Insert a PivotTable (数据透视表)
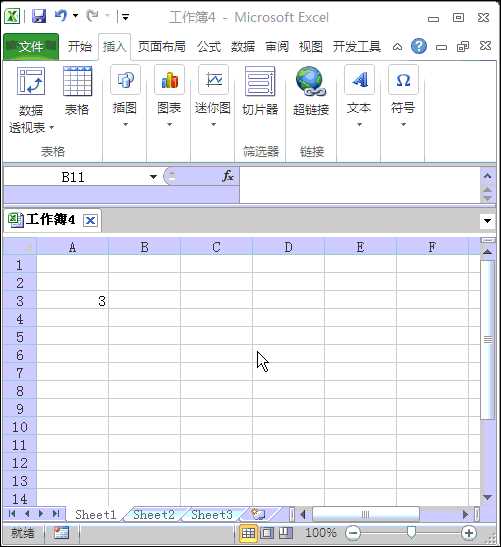The image size is (501, 547). (31, 99)
